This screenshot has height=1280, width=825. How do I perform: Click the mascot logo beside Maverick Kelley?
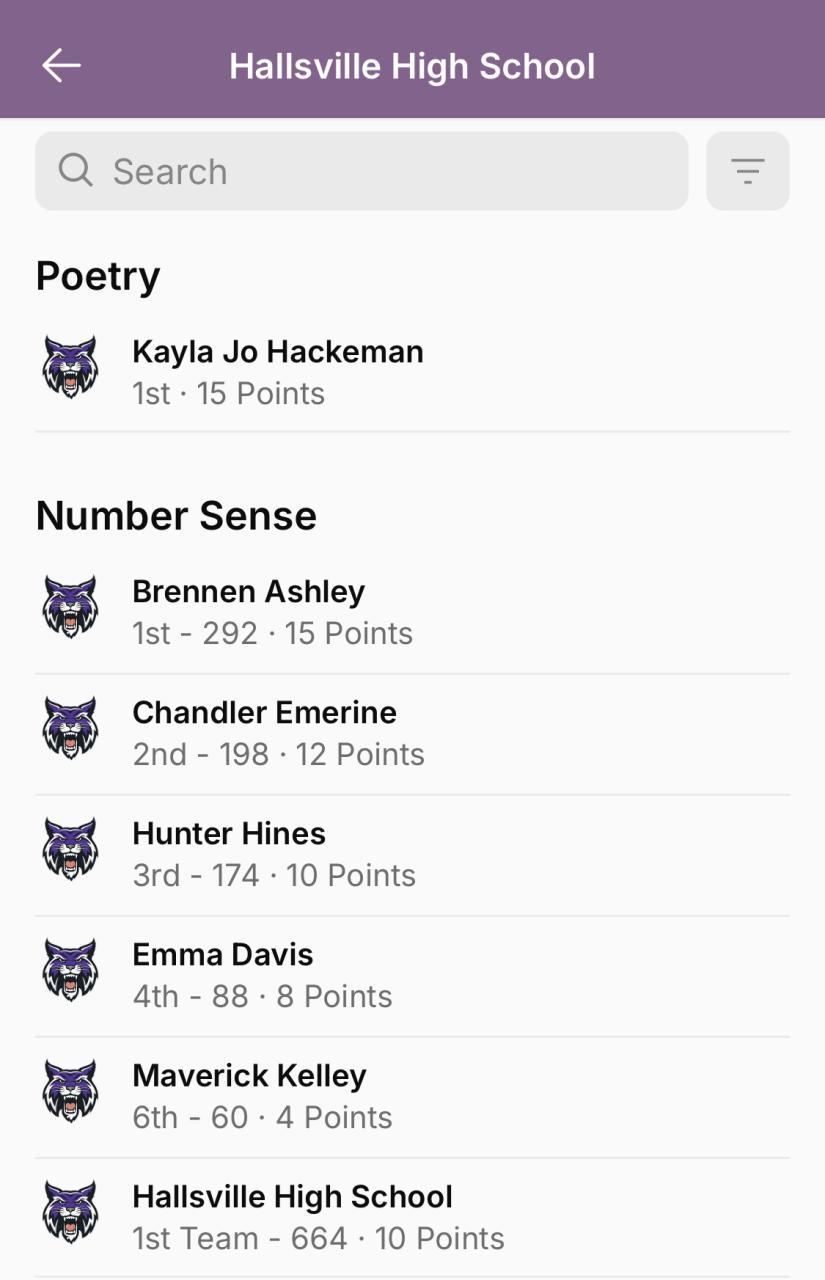coord(70,1092)
